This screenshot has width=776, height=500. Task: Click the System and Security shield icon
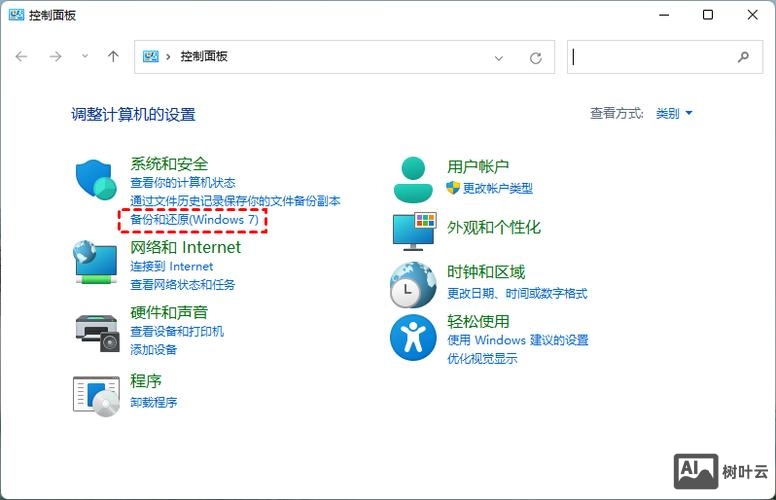tap(96, 179)
